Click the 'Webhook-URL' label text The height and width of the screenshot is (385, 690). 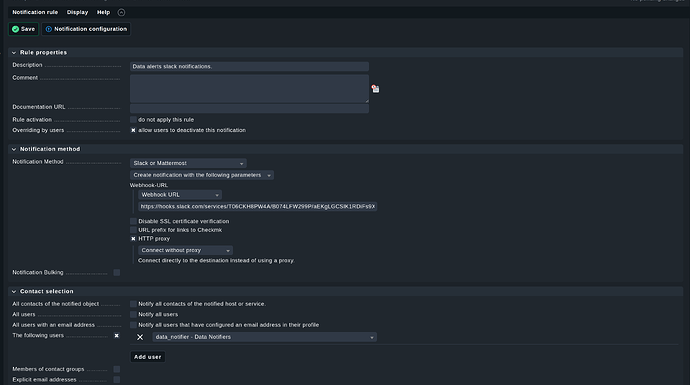click(149, 185)
